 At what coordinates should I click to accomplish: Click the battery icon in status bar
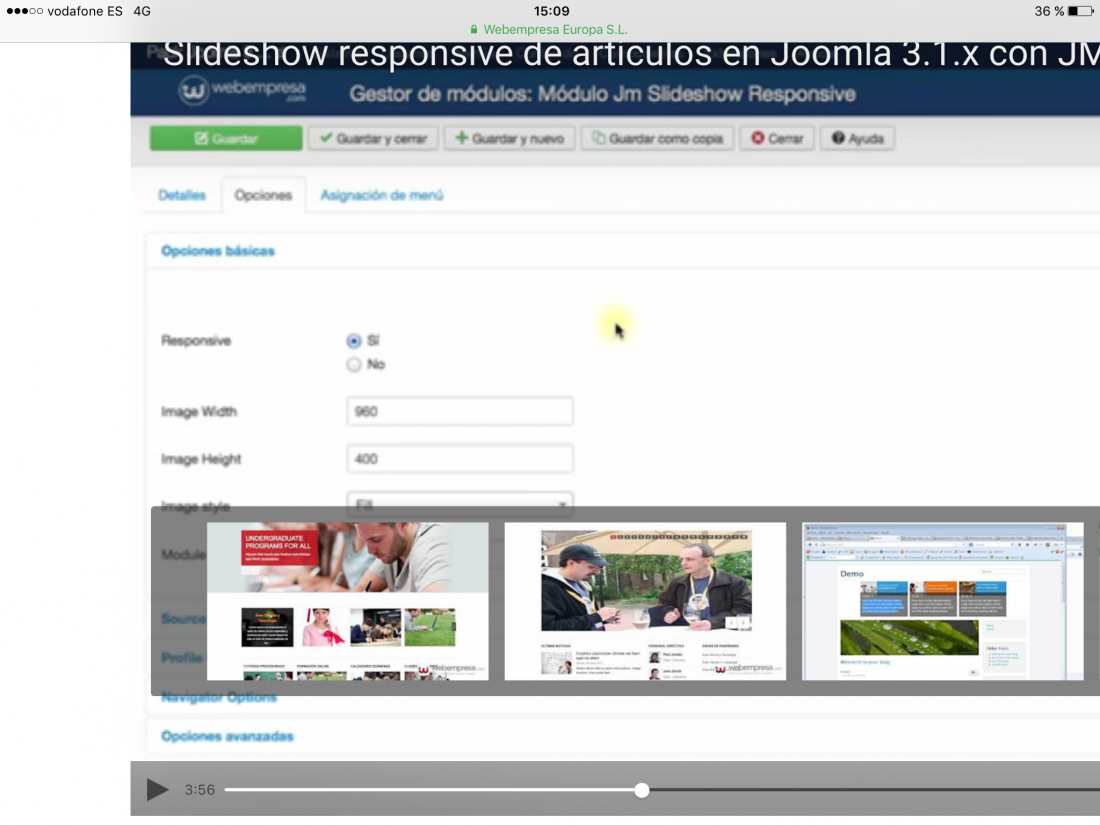[1080, 11]
